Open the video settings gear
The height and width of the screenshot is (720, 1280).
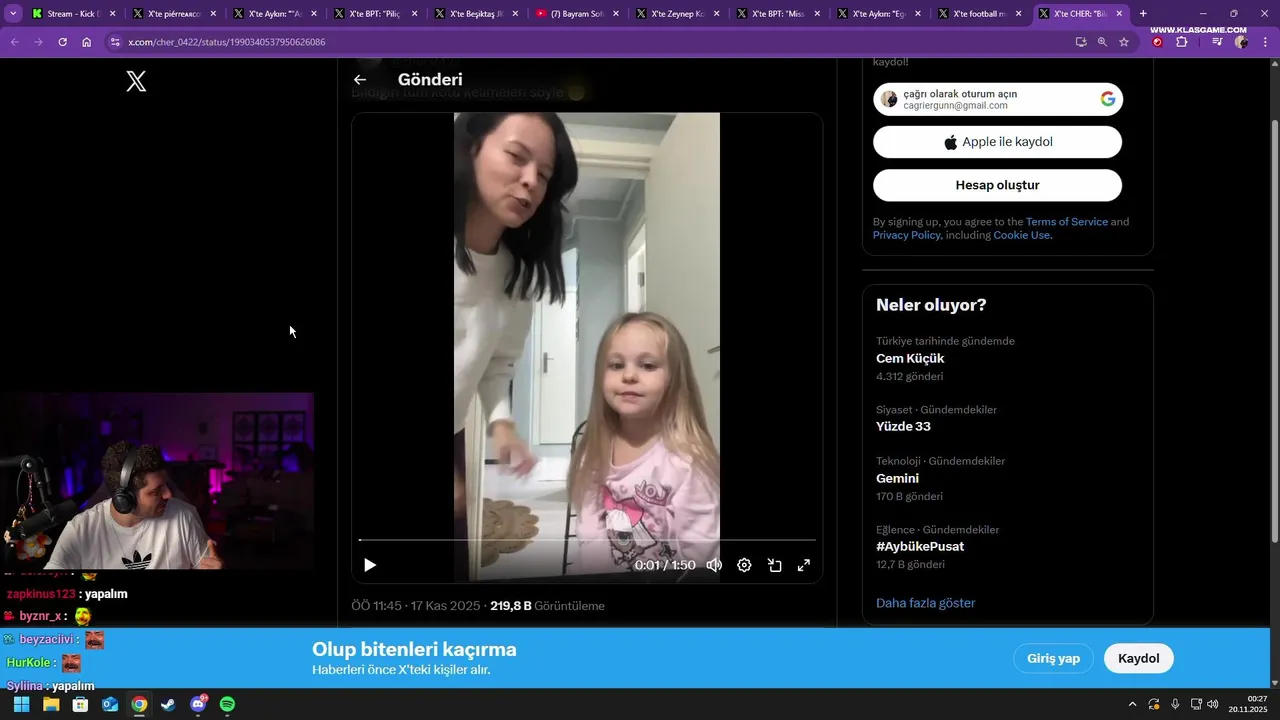[744, 565]
